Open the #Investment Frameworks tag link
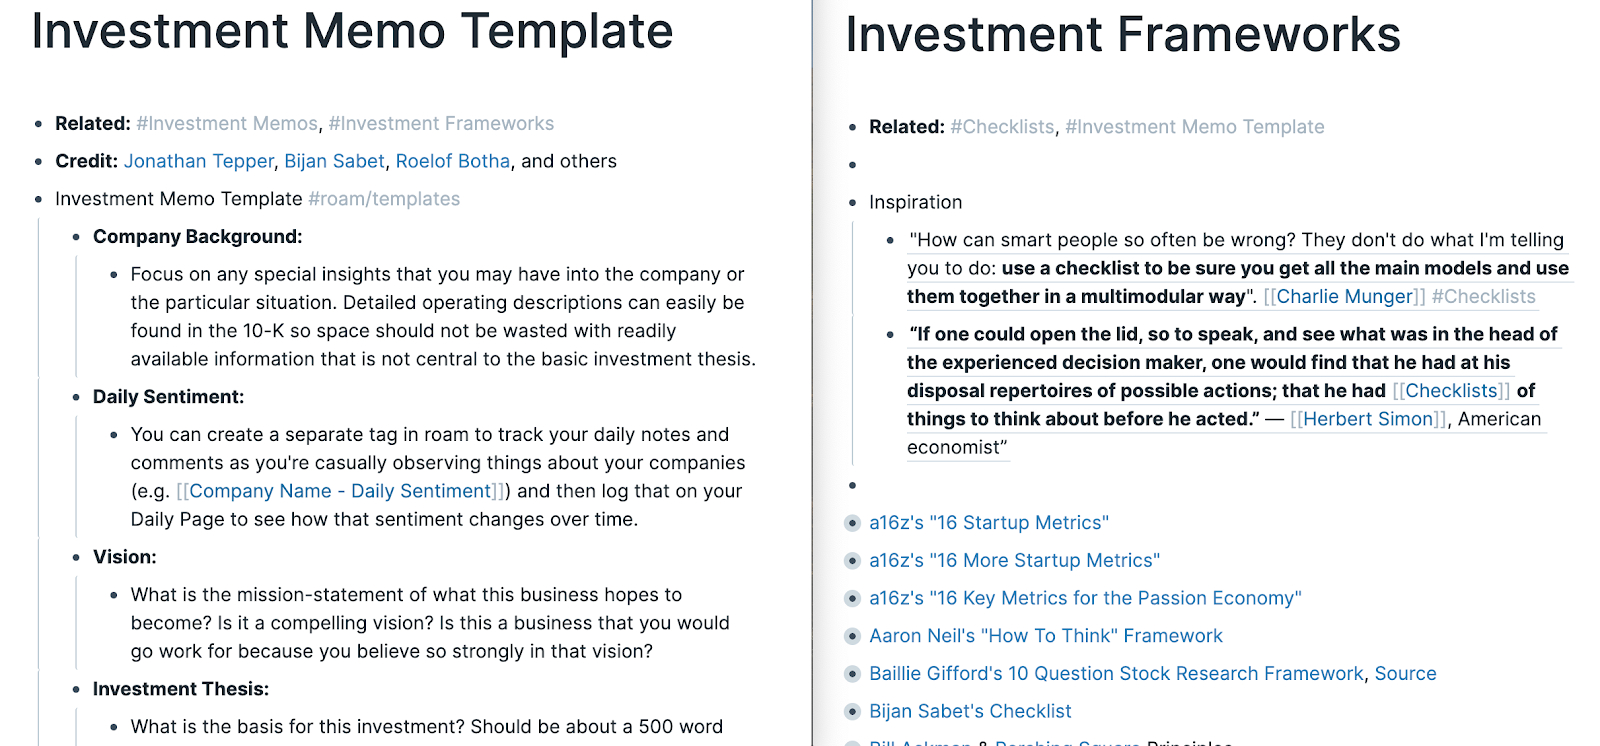 tap(441, 123)
